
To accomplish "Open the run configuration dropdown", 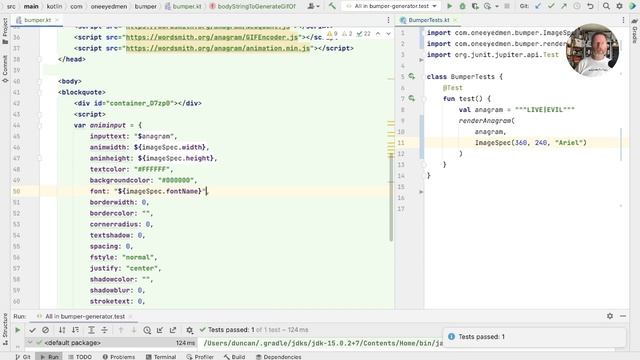I will tap(391, 6).
